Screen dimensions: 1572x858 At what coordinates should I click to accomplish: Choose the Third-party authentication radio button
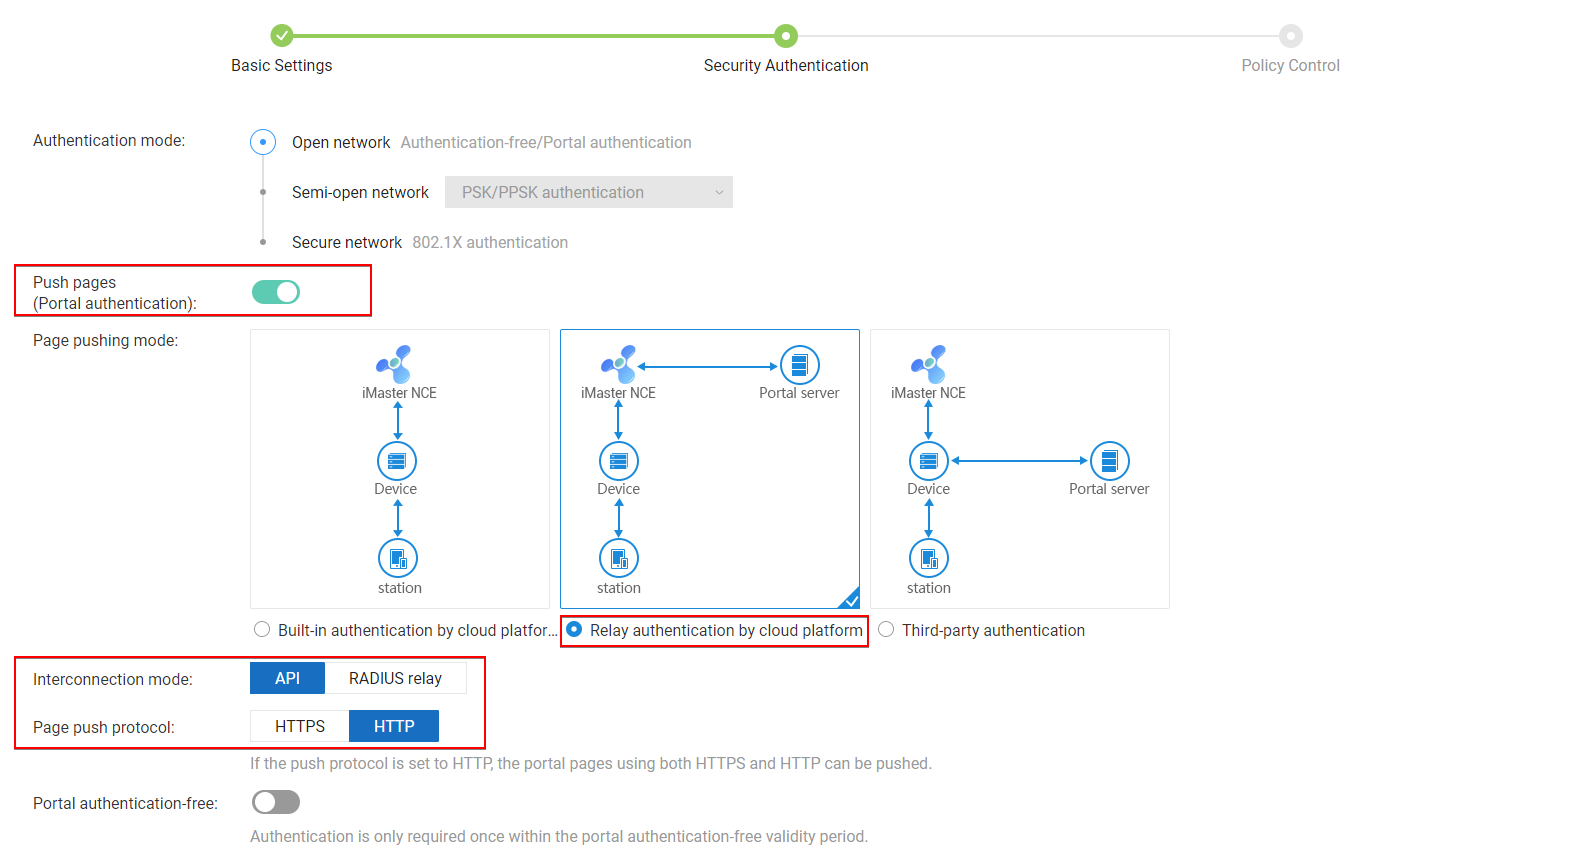point(886,630)
